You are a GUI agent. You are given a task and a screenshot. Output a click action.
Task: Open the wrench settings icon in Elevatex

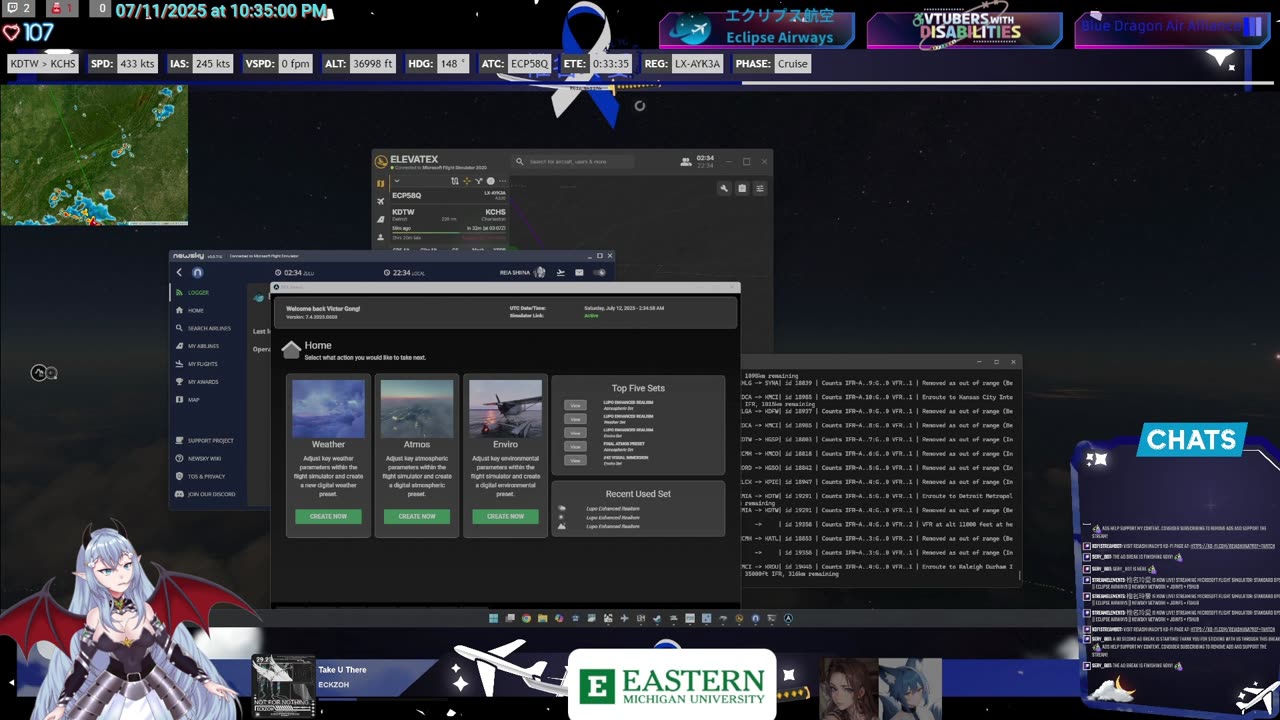(724, 188)
